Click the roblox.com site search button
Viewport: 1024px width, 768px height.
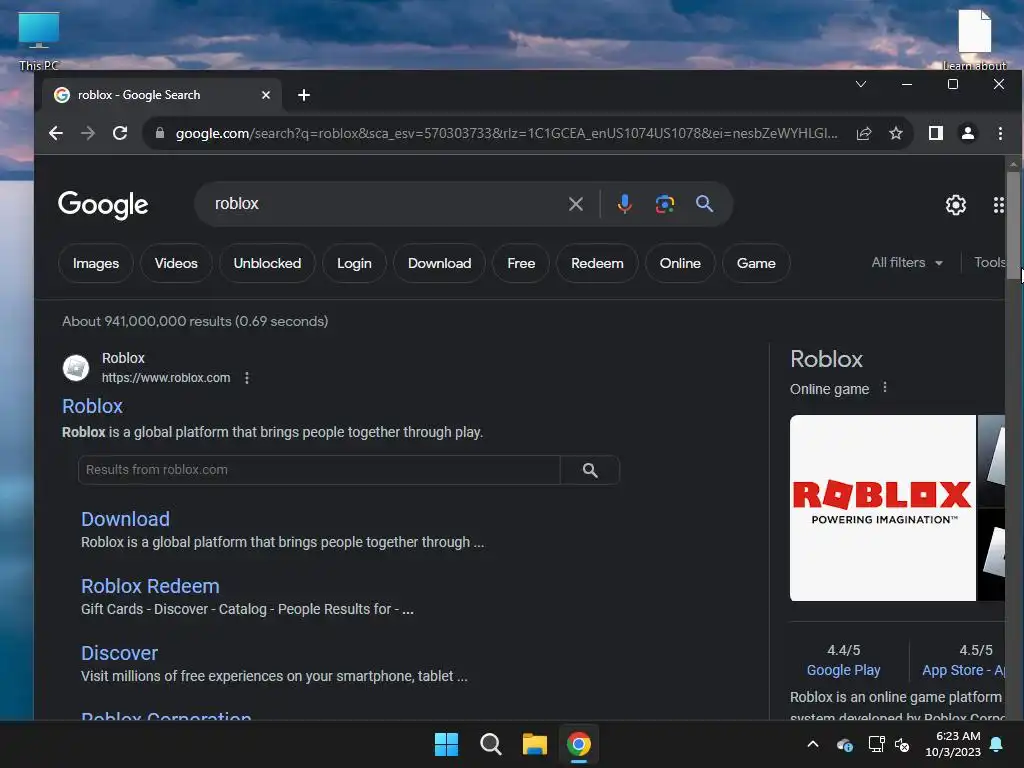point(590,470)
